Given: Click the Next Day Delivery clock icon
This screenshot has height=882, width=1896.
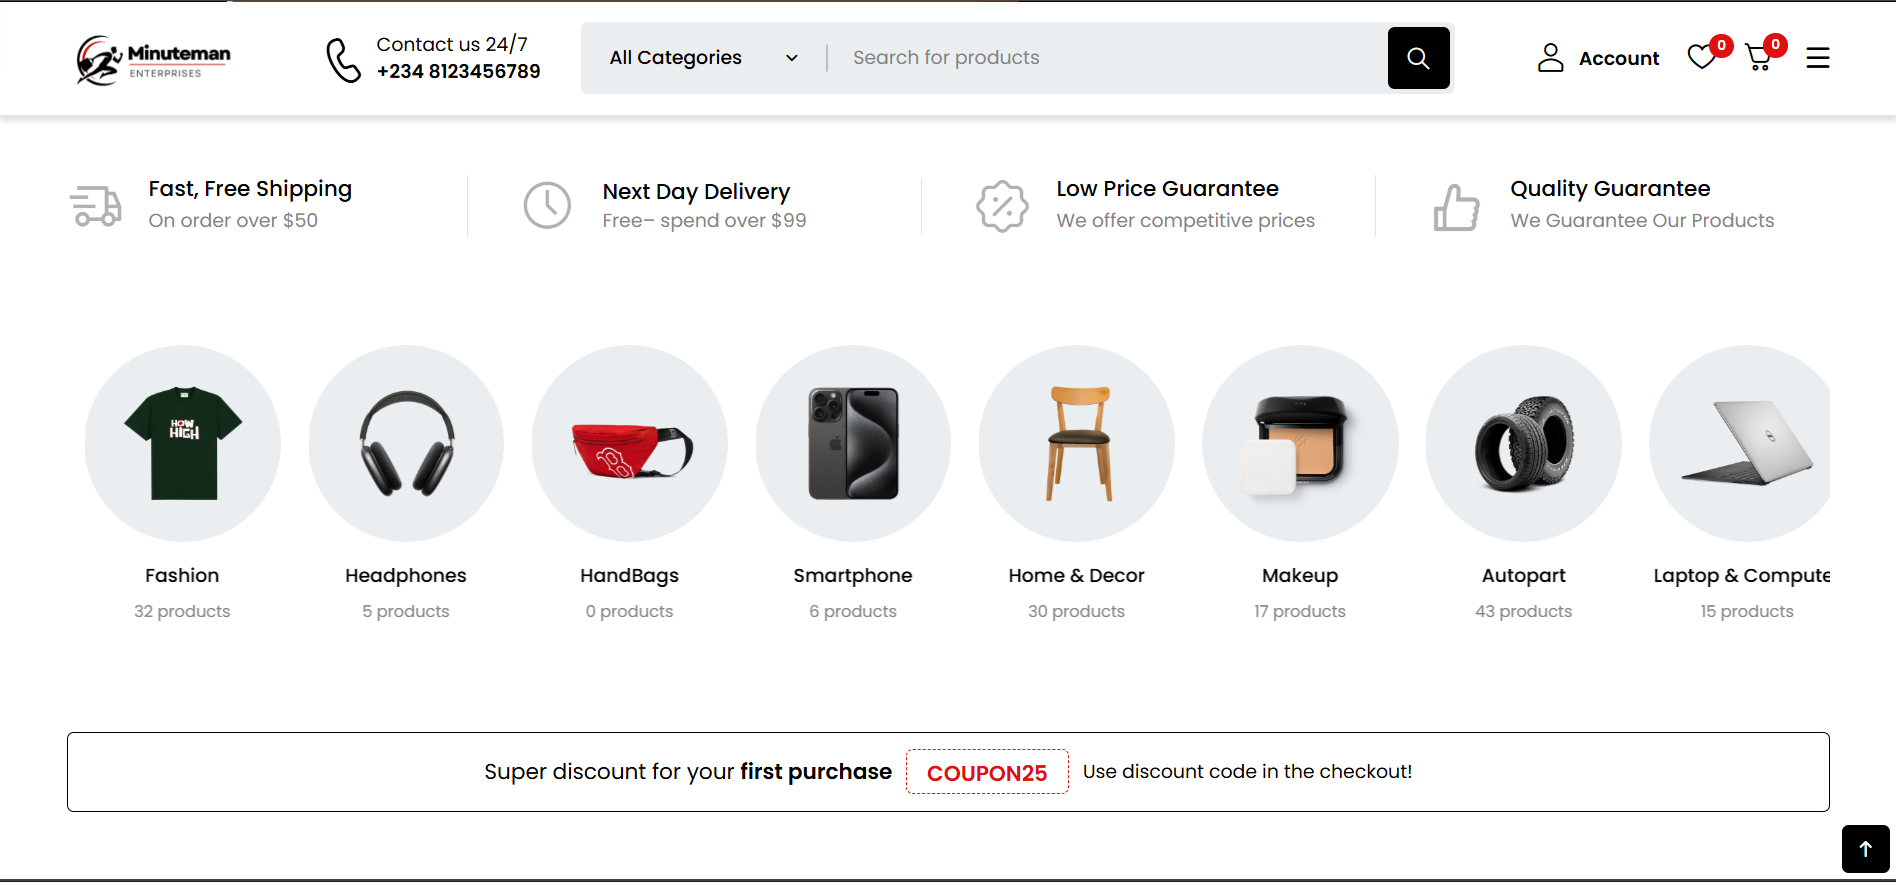Looking at the screenshot, I should click(547, 205).
